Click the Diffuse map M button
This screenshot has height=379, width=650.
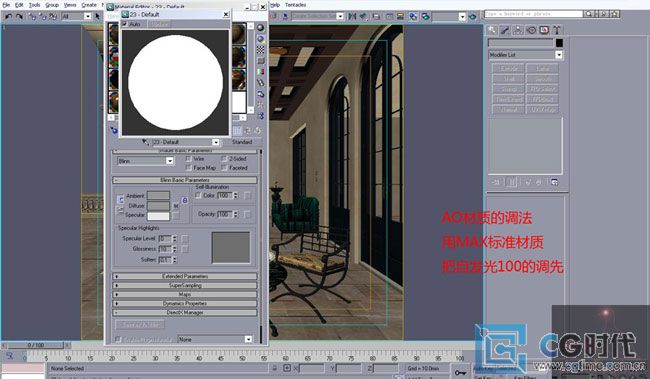tap(176, 206)
